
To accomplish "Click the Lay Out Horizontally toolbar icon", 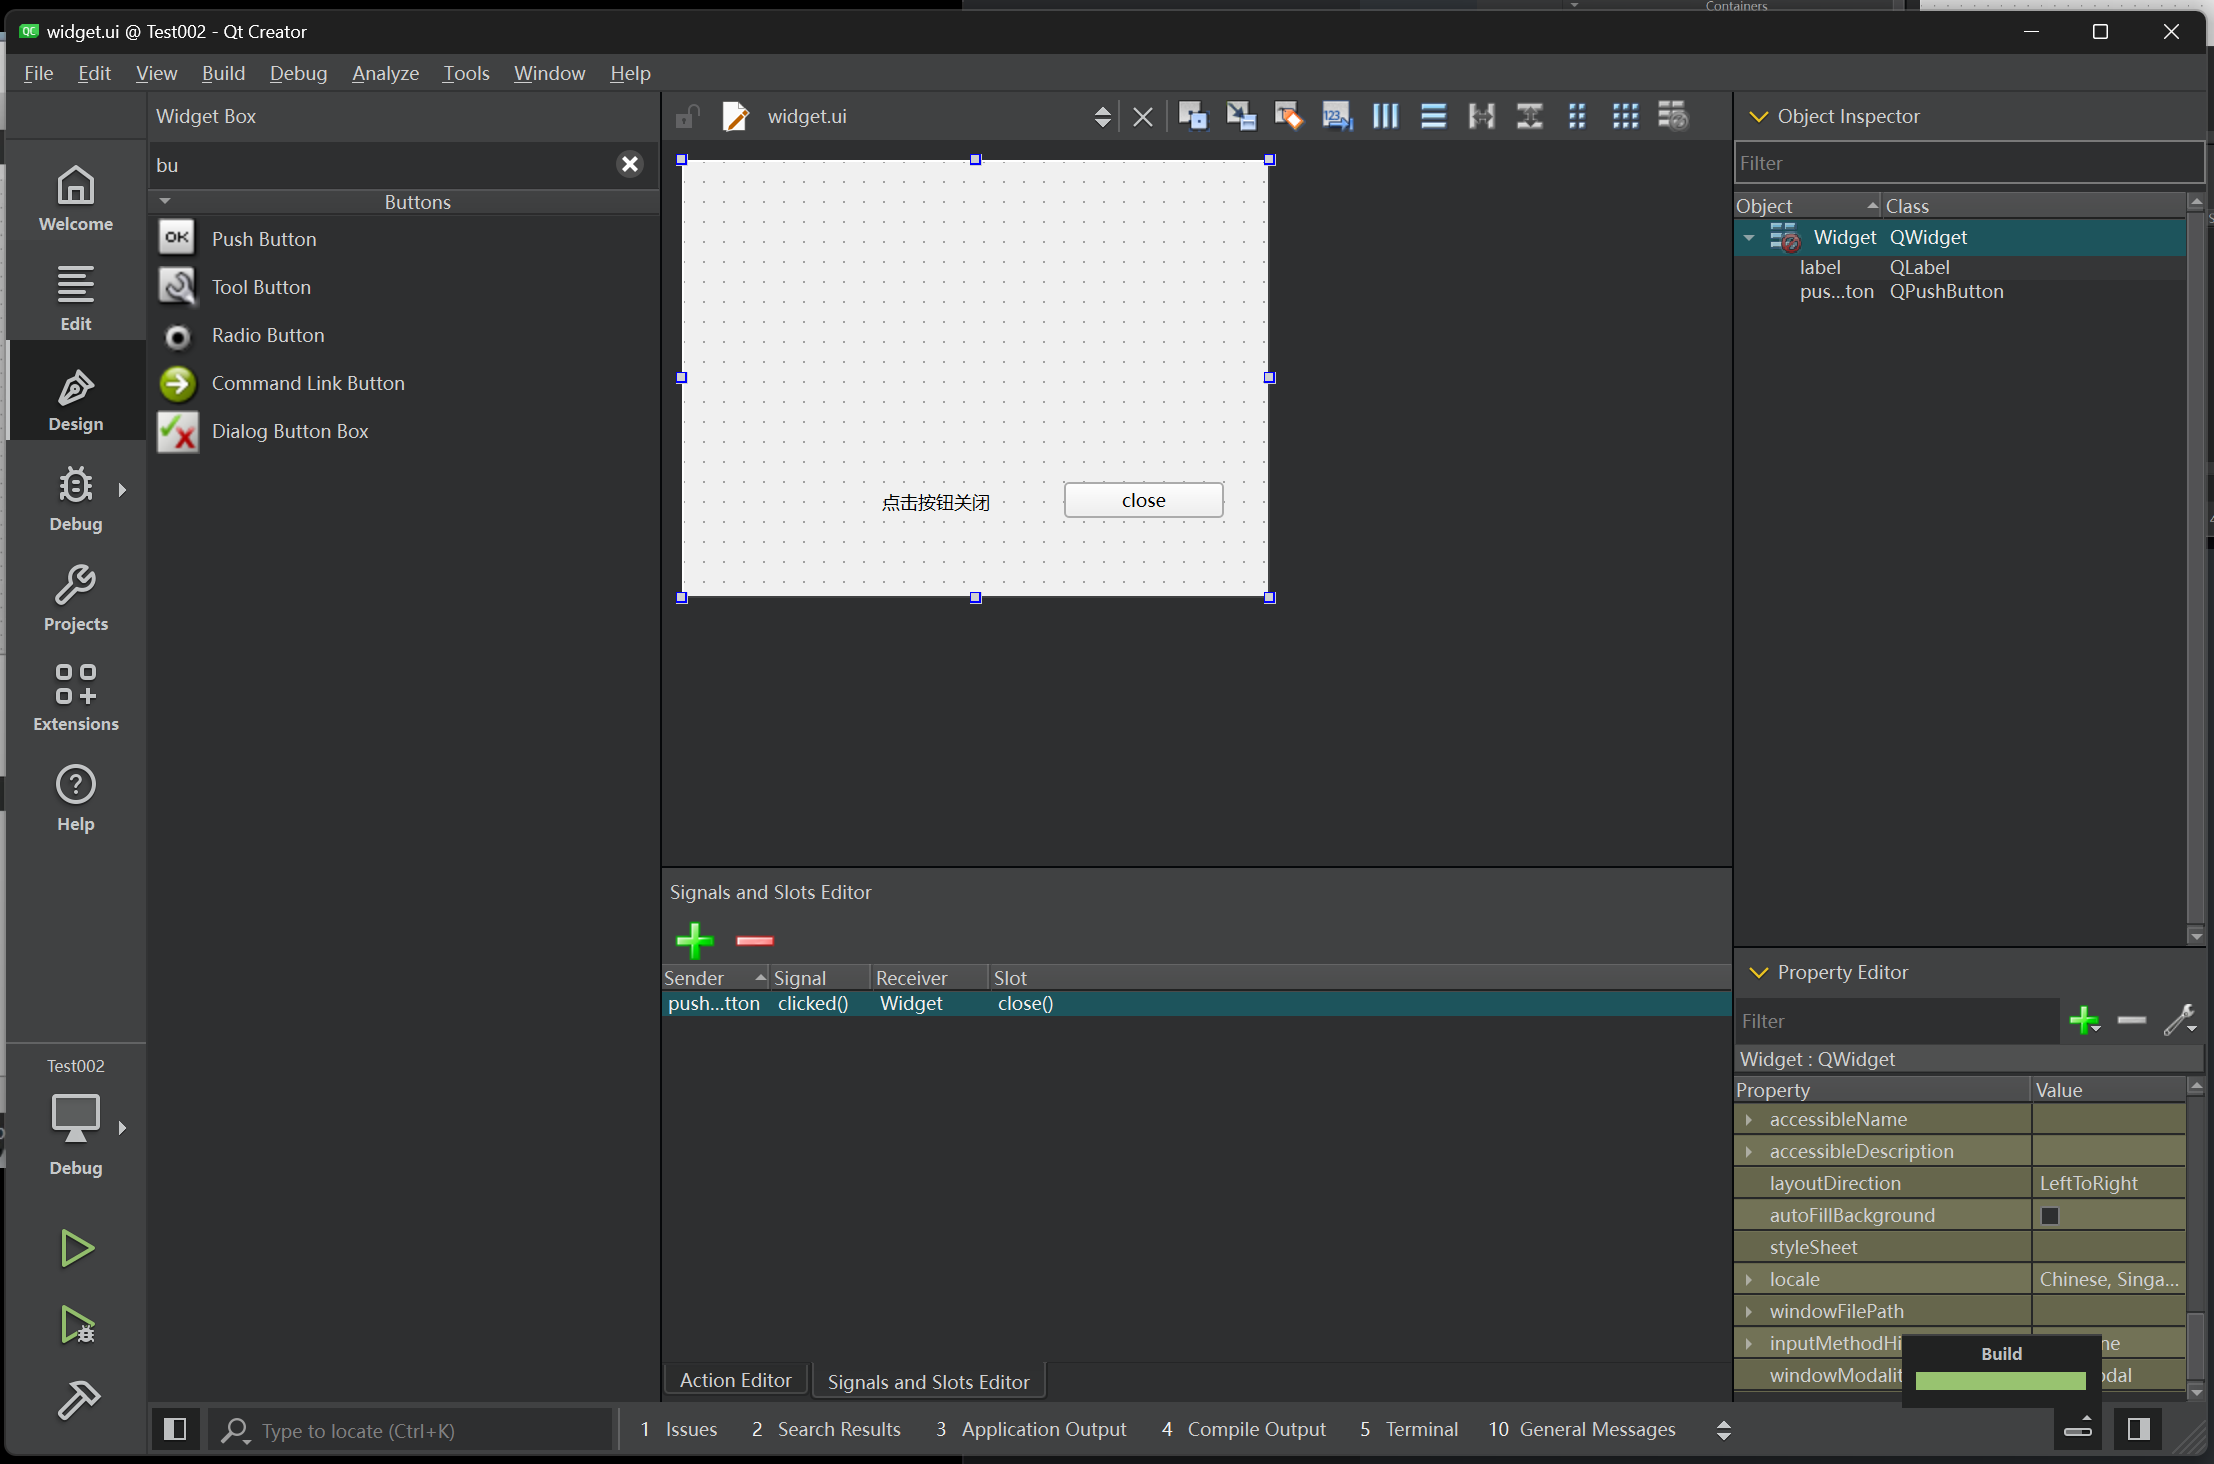I will 1385,117.
